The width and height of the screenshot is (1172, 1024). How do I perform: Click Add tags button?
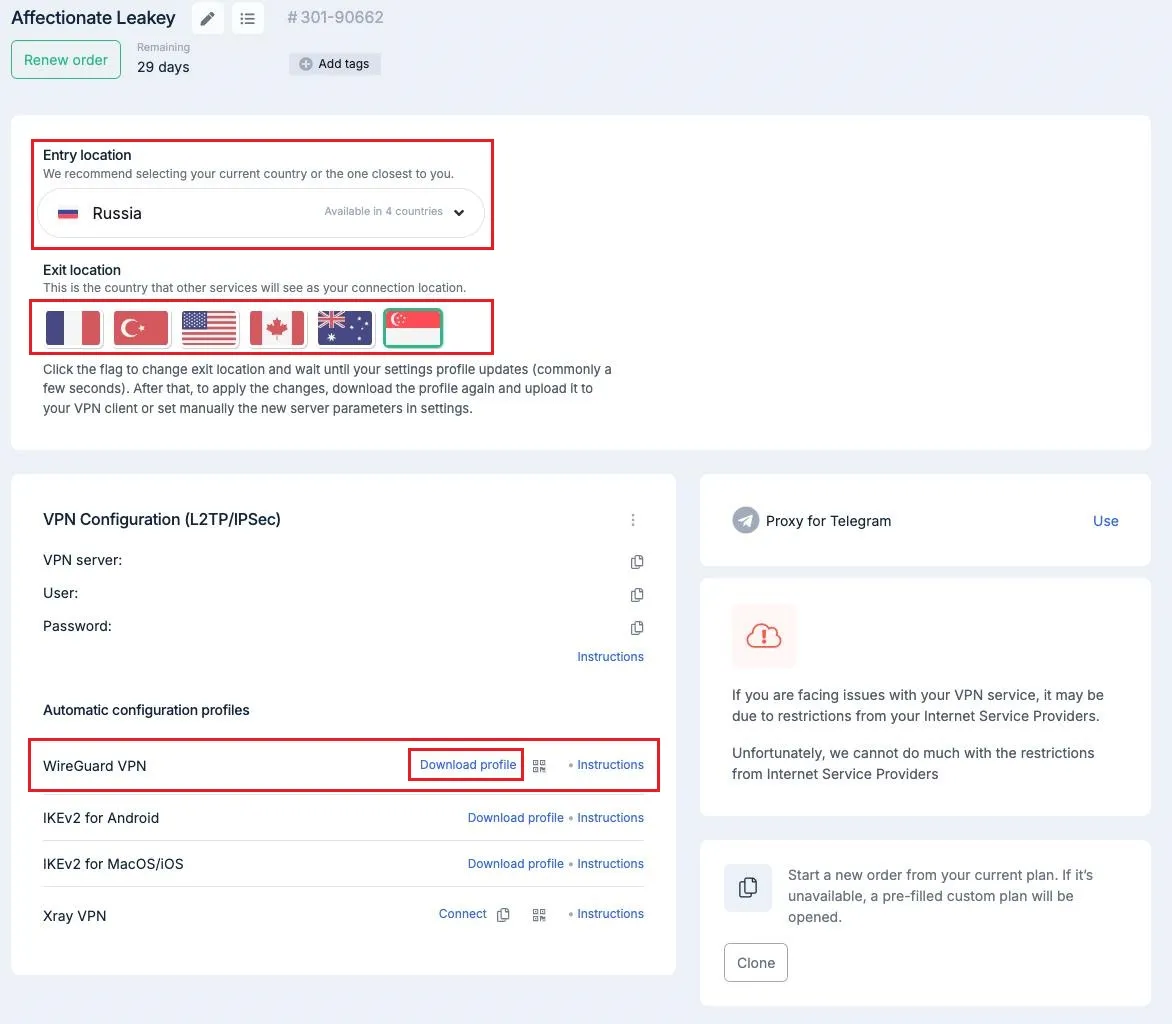pos(335,64)
